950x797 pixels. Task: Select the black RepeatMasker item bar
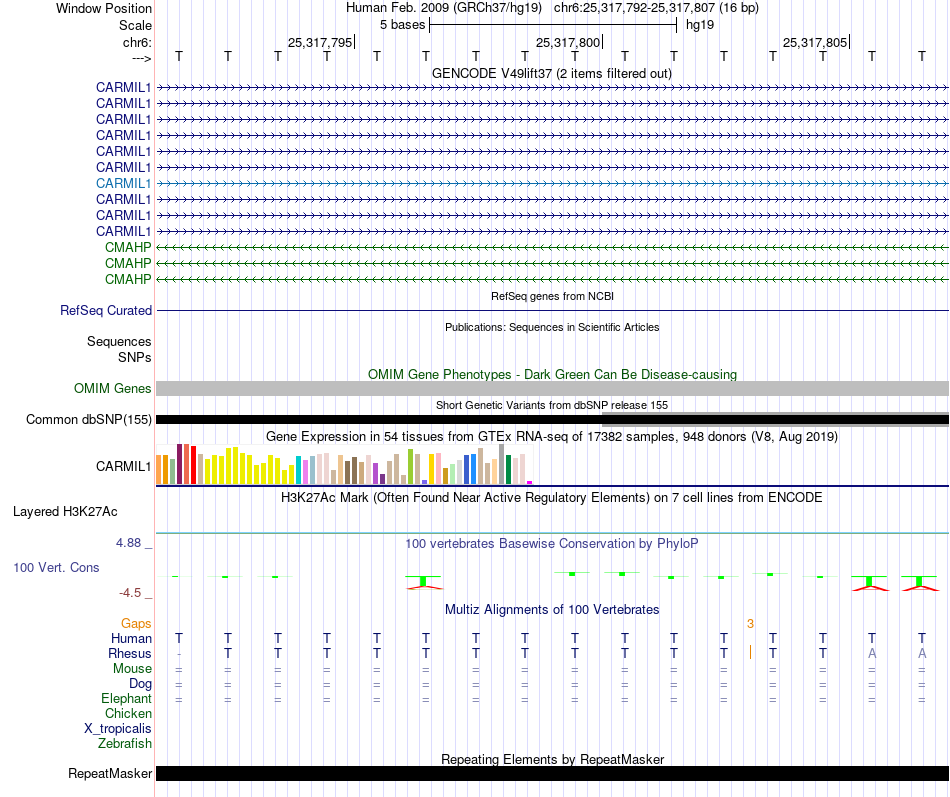pos(552,773)
